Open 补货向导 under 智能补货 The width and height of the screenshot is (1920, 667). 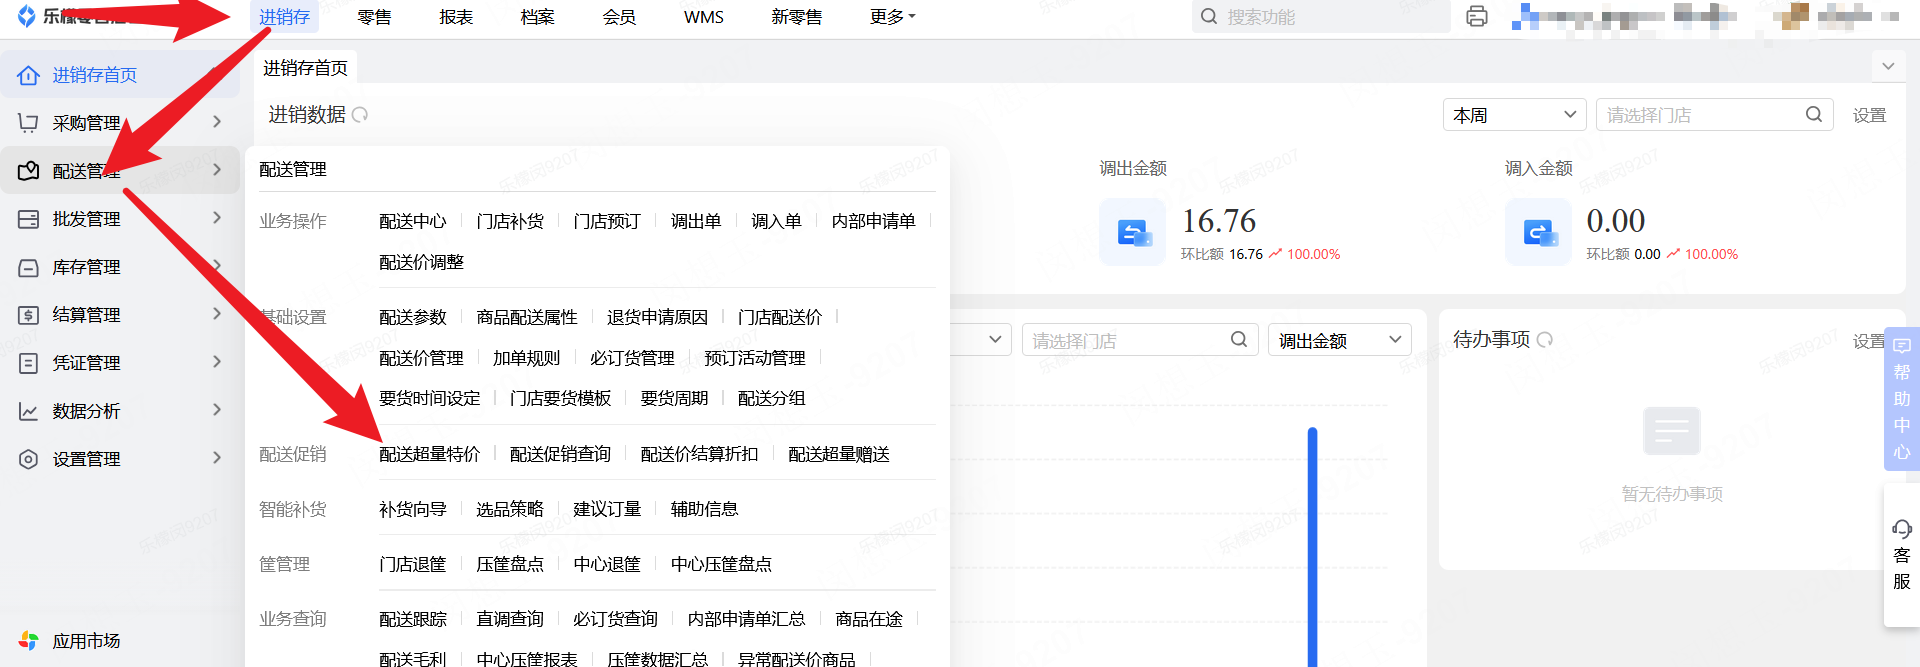[x=413, y=509]
